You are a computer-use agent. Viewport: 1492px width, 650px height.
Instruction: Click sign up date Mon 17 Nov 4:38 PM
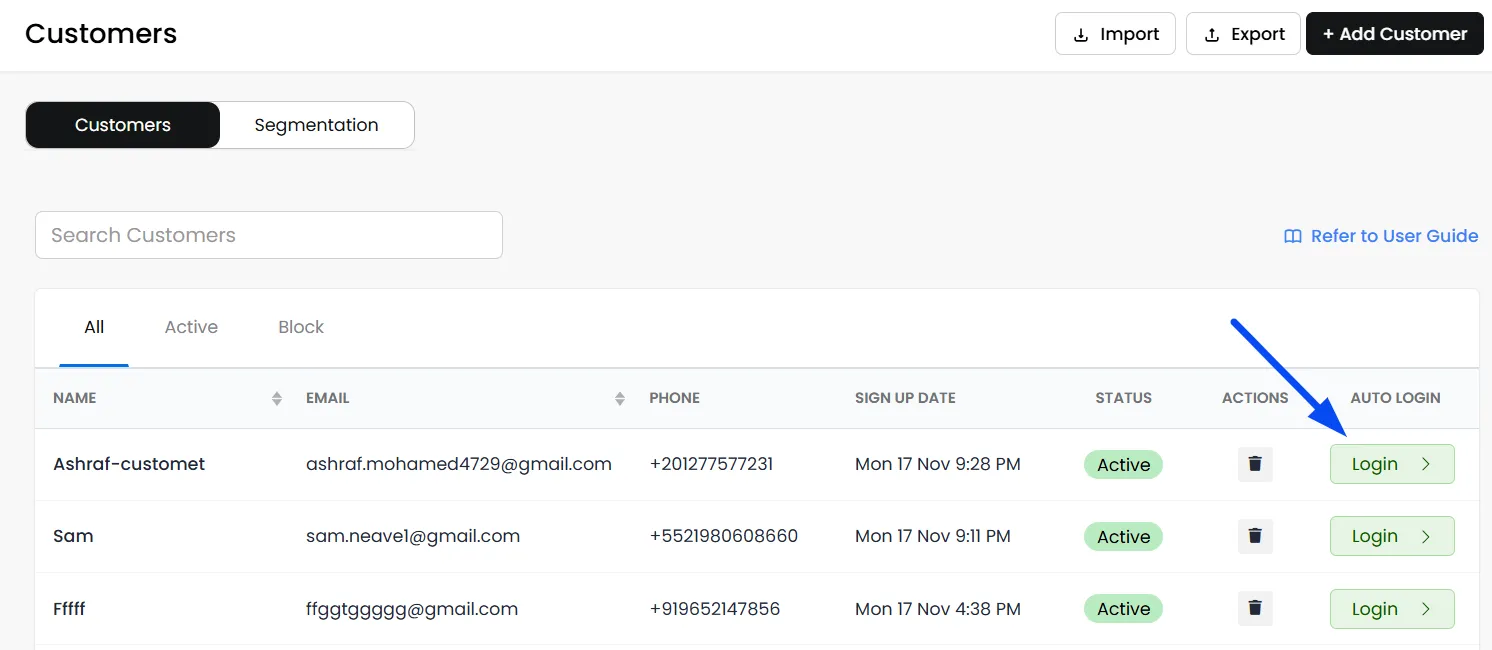(x=938, y=608)
